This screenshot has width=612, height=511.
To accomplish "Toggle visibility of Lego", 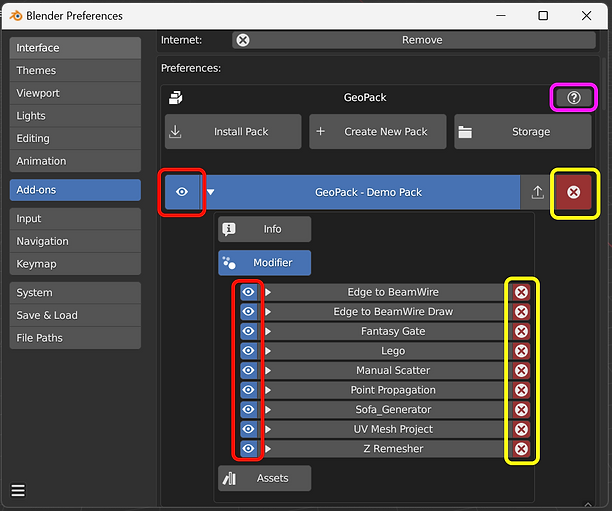I will [248, 351].
